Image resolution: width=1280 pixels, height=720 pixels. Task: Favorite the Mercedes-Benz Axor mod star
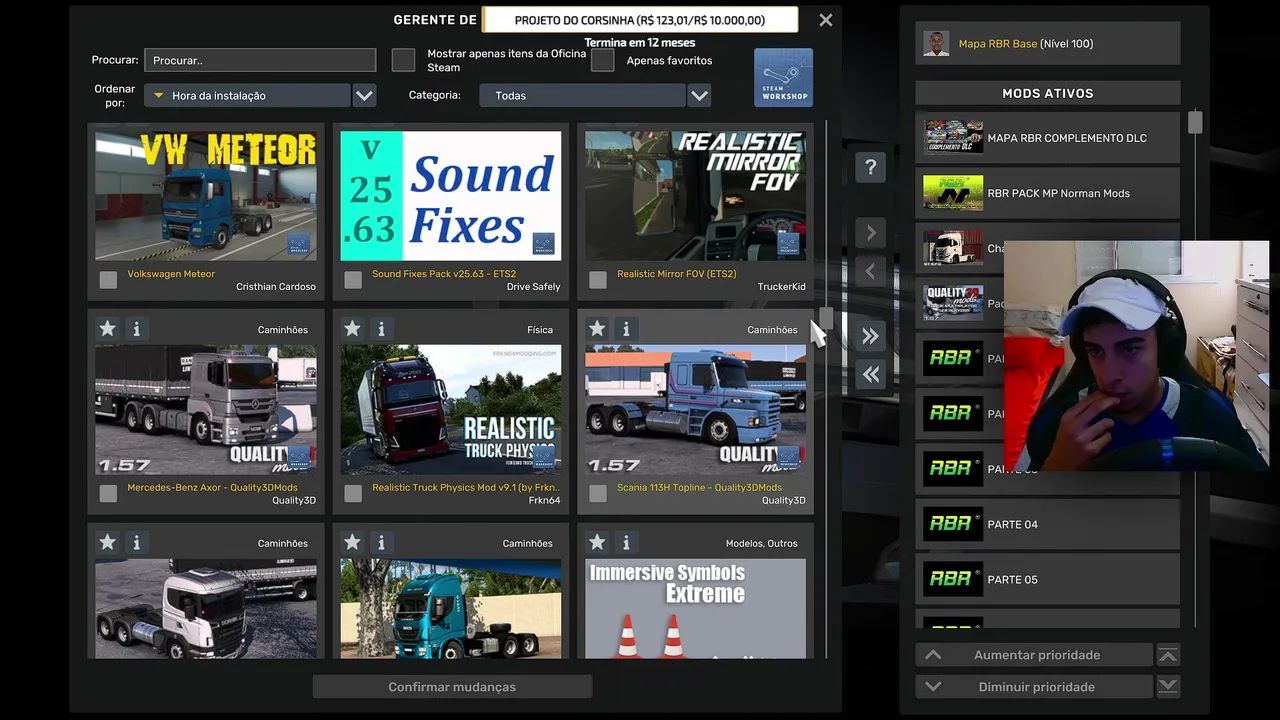click(107, 329)
